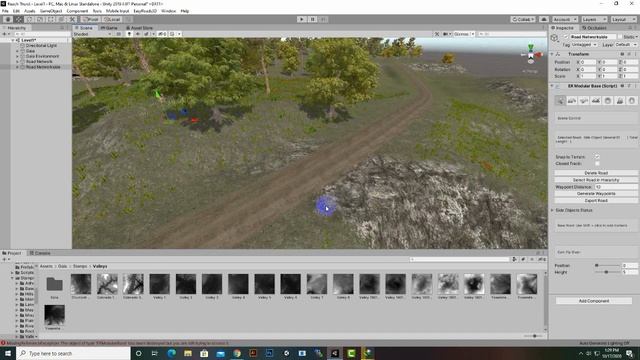Select the custom editor tools icon

pos(72,19)
